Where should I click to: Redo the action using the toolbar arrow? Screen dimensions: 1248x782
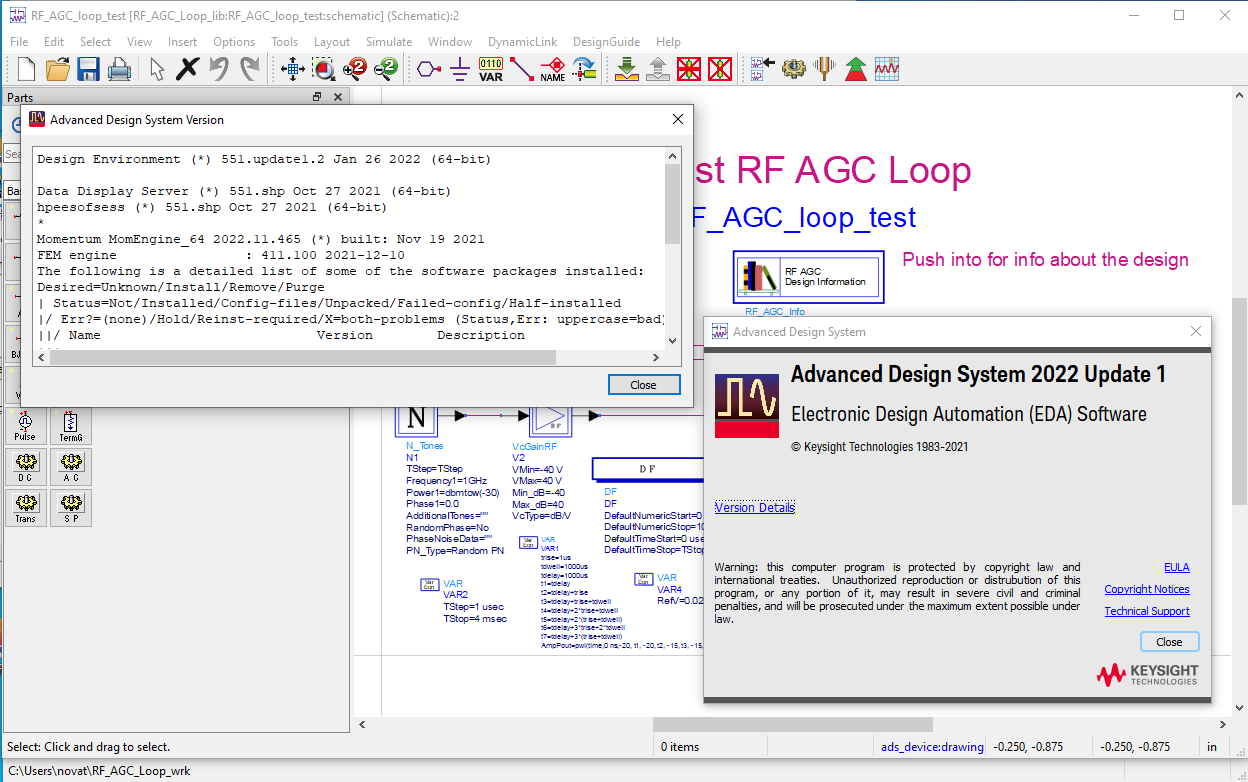[x=249, y=69]
